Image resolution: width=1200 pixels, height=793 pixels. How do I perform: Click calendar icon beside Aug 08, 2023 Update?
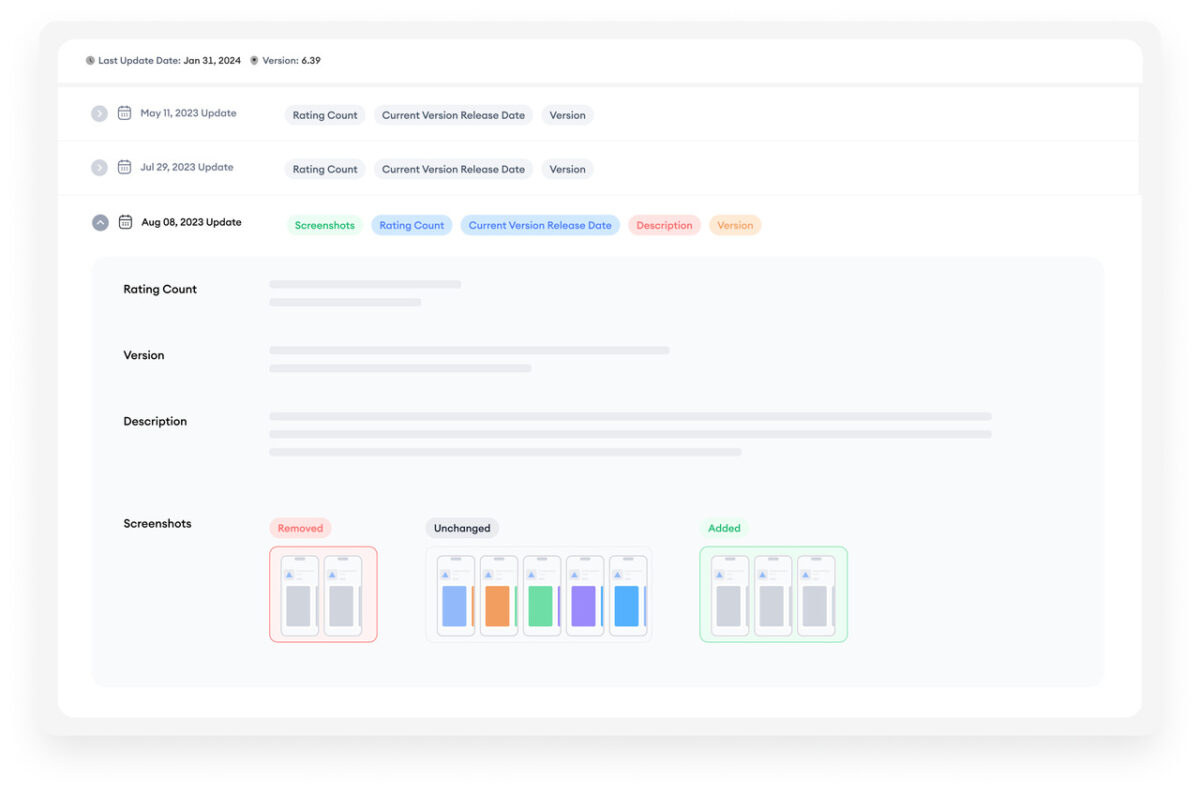point(125,222)
